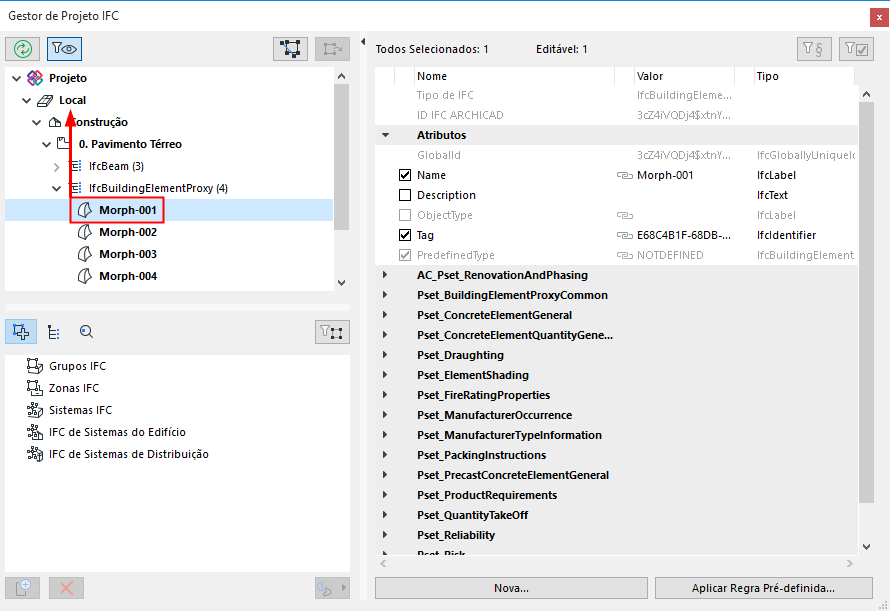Image resolution: width=890 pixels, height=611 pixels.
Task: Select the assignments tool with plus icon
Action: [x=23, y=332]
